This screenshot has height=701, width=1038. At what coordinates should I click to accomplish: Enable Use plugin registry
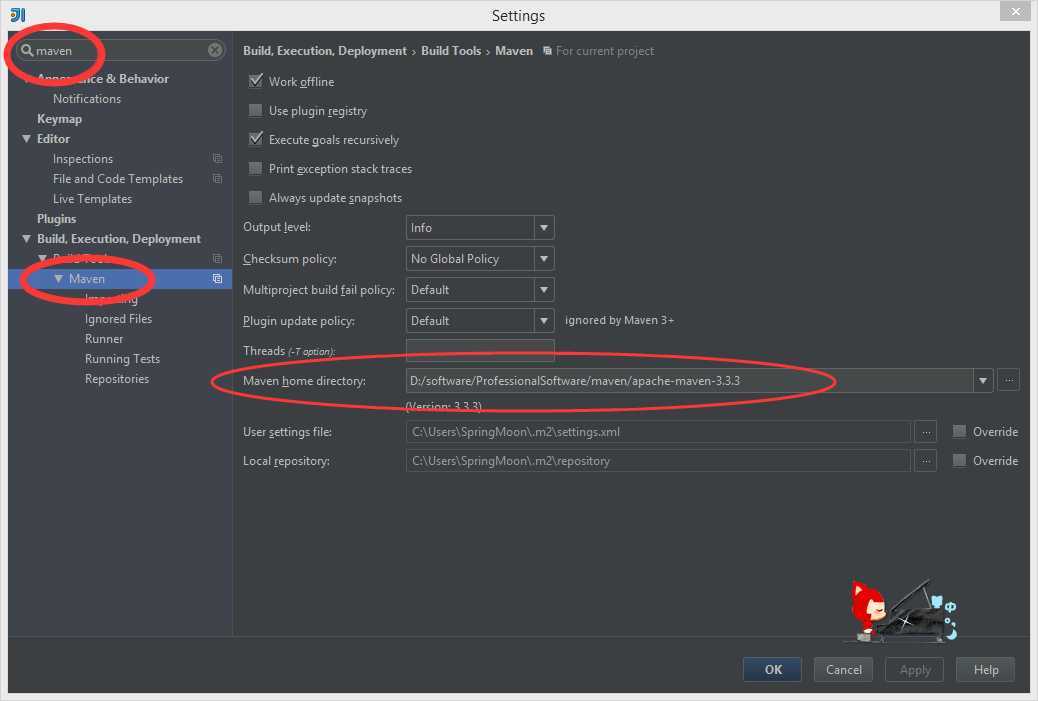pos(256,110)
